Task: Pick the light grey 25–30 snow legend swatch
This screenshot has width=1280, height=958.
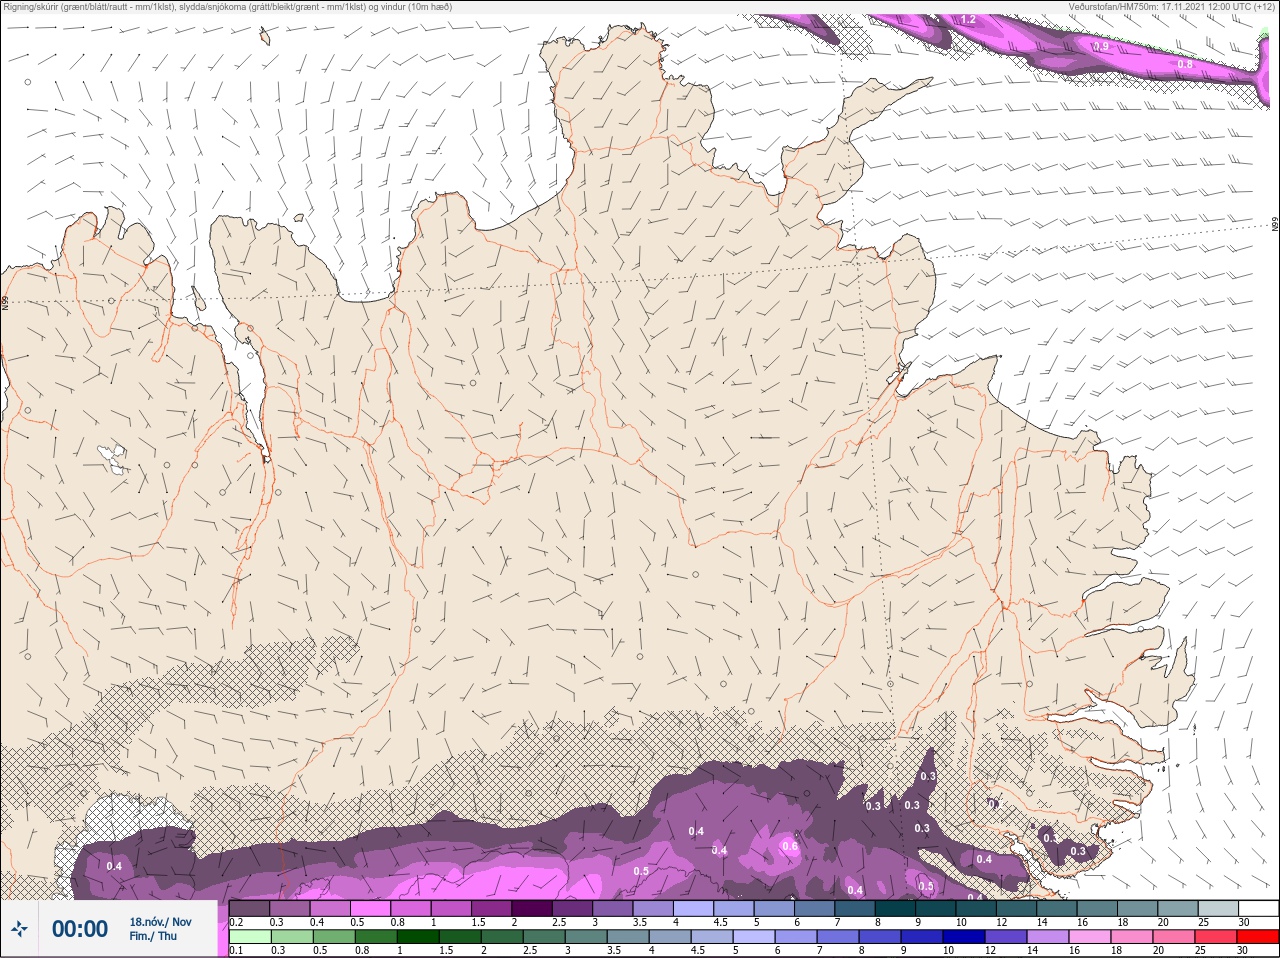Action: (x=1218, y=908)
